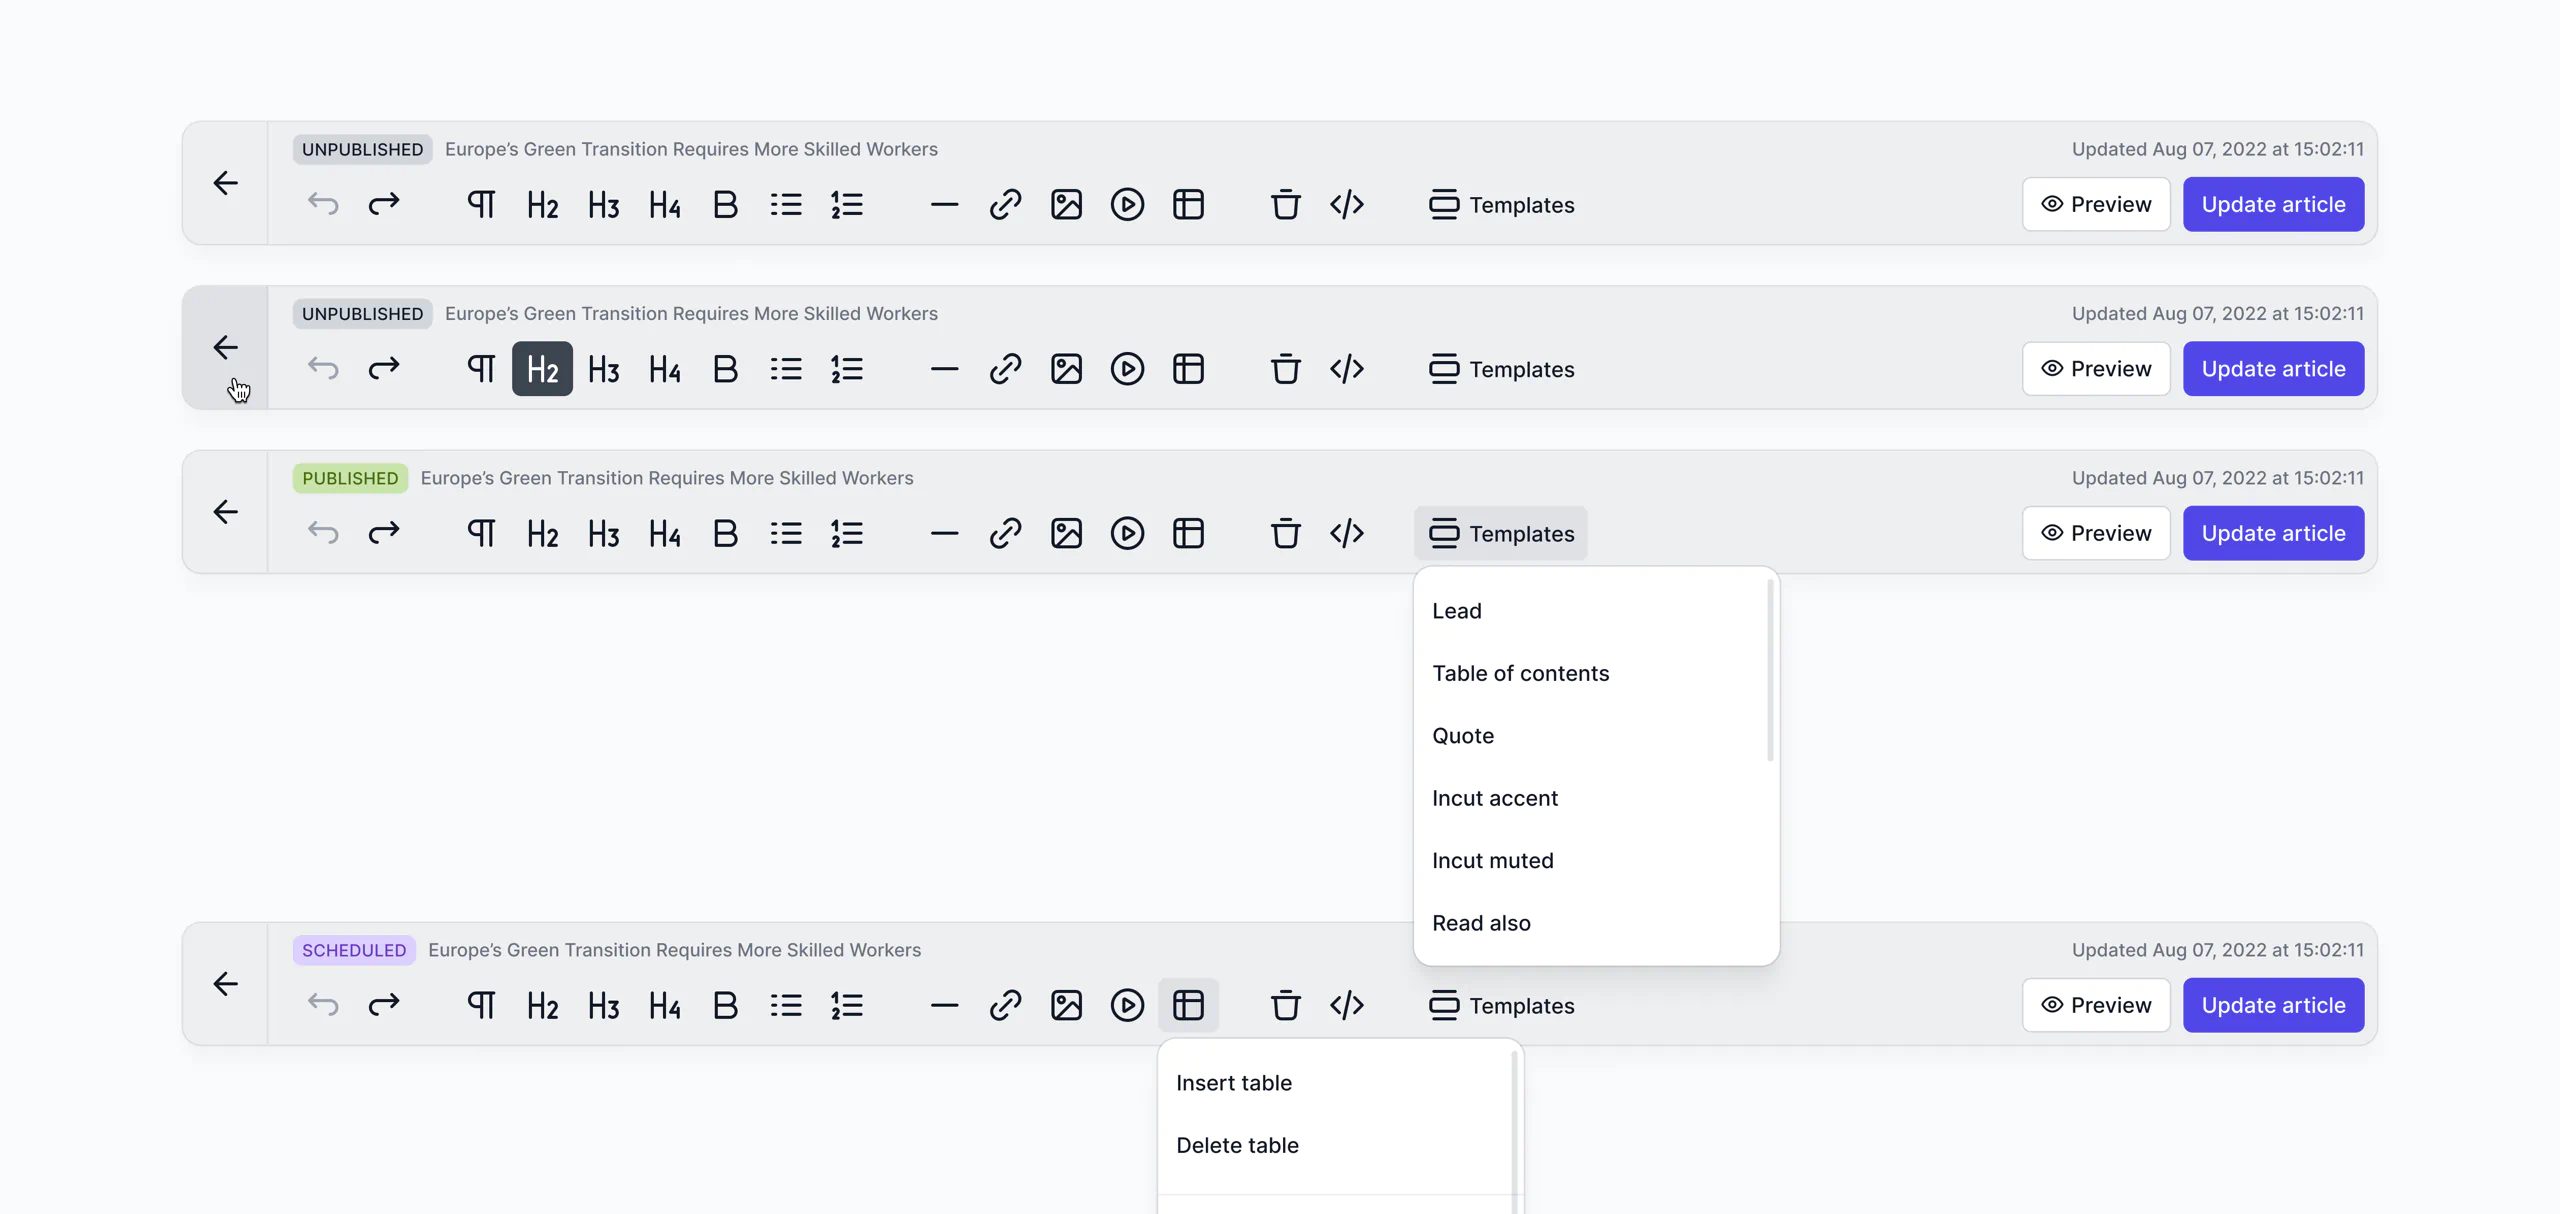The width and height of the screenshot is (2560, 1214).
Task: Click the redo arrow in the top toolbar
Action: [x=384, y=205]
